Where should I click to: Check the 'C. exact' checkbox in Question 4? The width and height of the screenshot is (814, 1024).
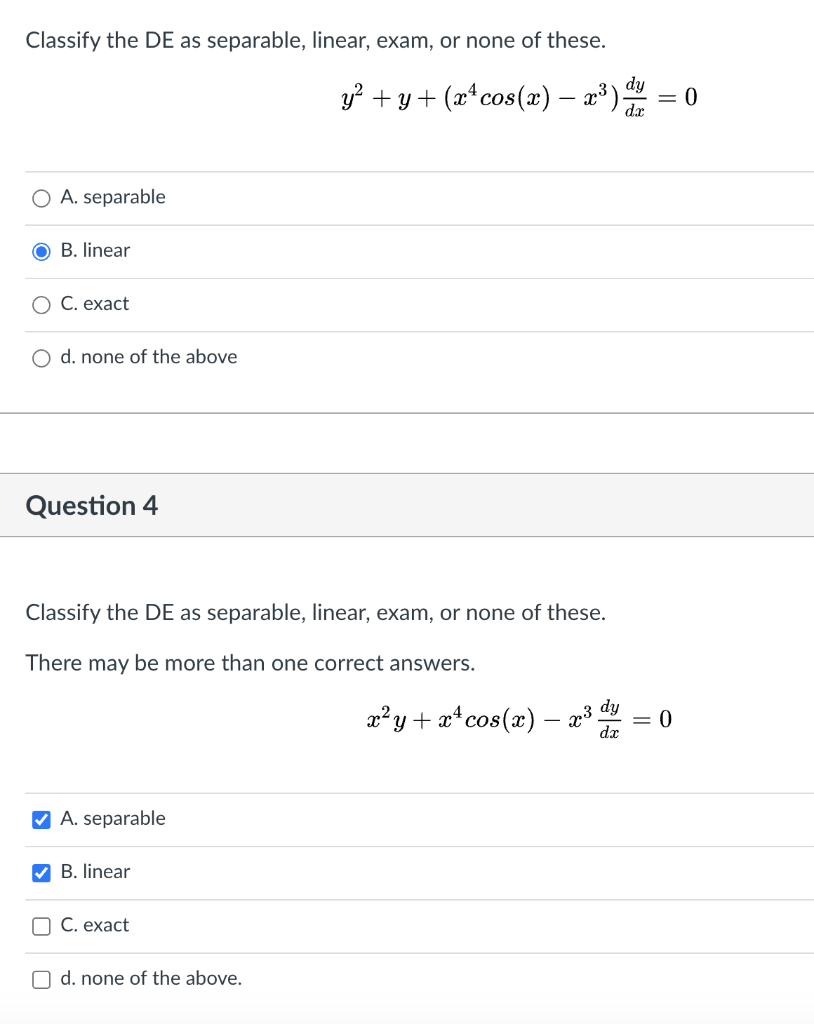point(41,926)
